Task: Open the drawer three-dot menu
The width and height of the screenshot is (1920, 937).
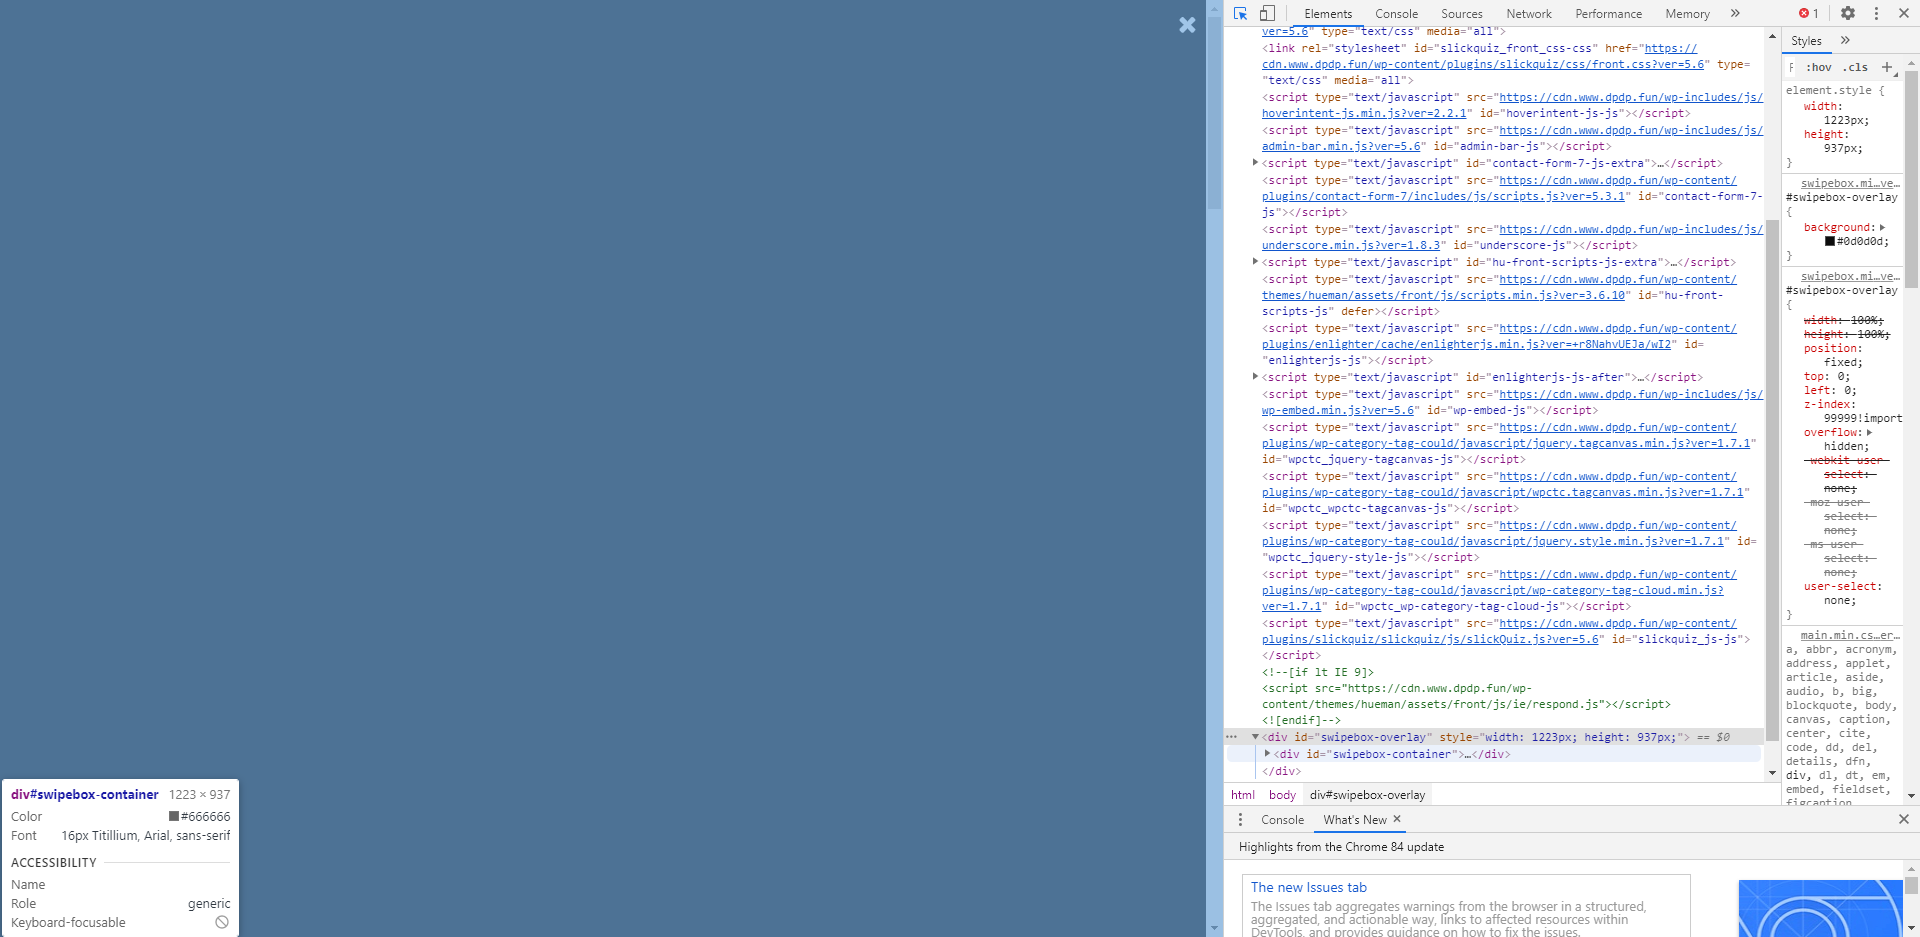Action: (1240, 819)
